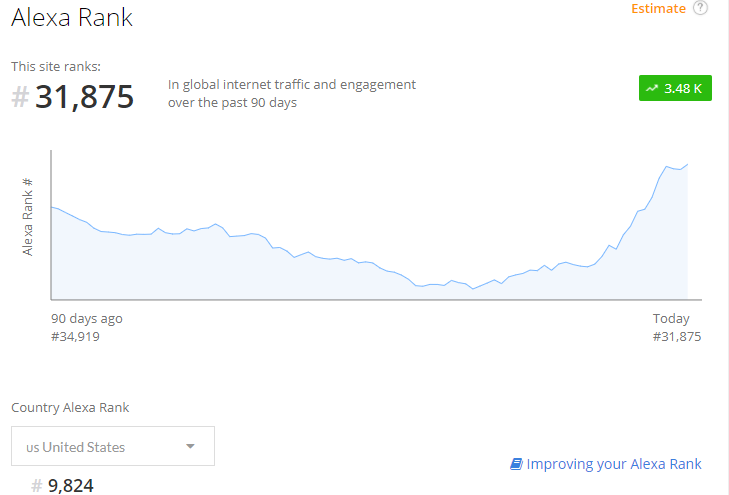
Task: Open the Country Alexa Rank dropdown
Action: [113, 447]
